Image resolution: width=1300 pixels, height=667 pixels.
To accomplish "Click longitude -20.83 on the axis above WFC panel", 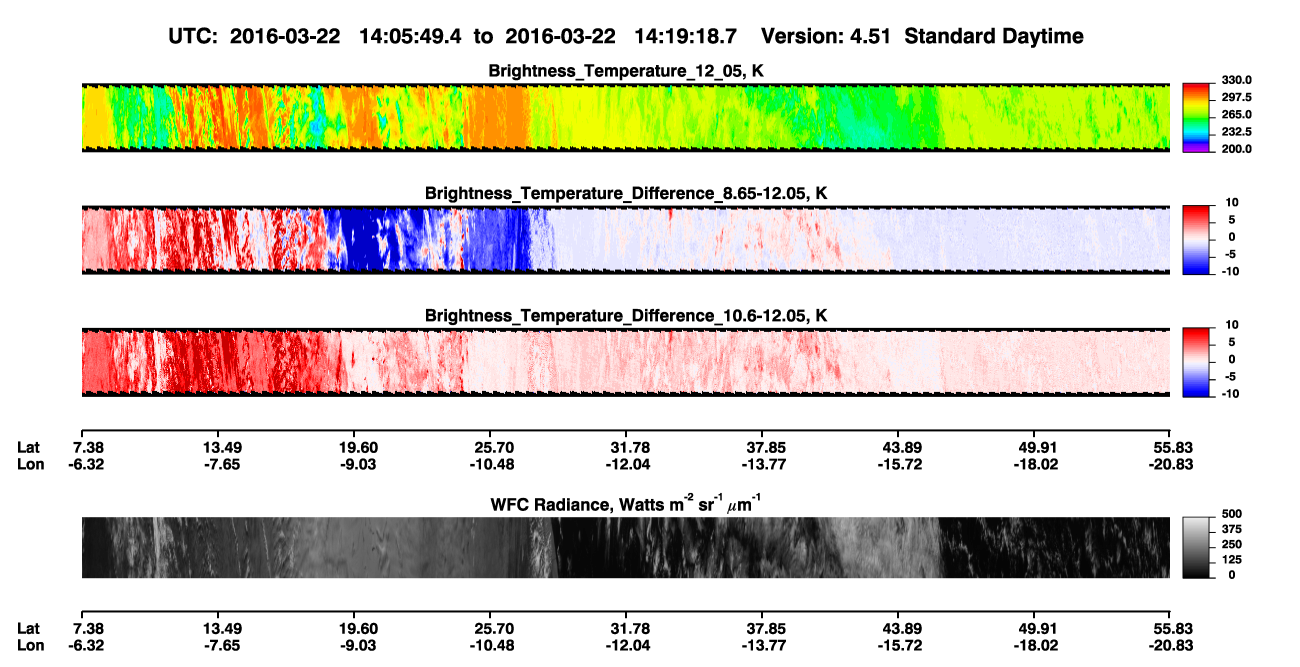I will coord(1169,464).
